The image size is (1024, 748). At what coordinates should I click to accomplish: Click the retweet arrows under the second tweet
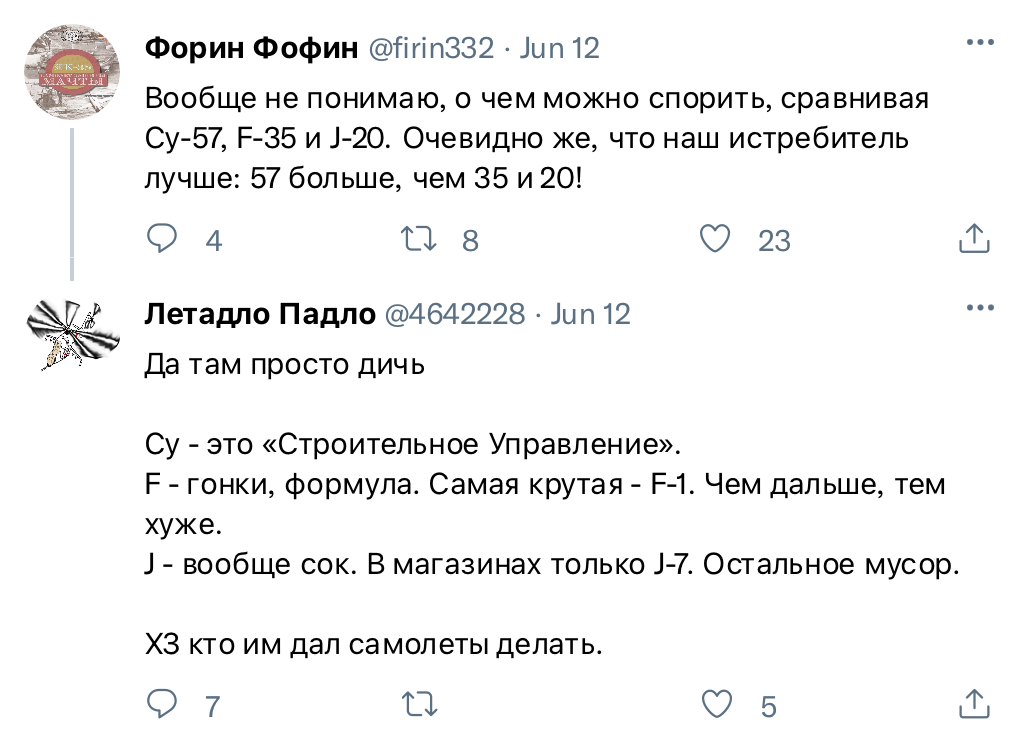[420, 704]
